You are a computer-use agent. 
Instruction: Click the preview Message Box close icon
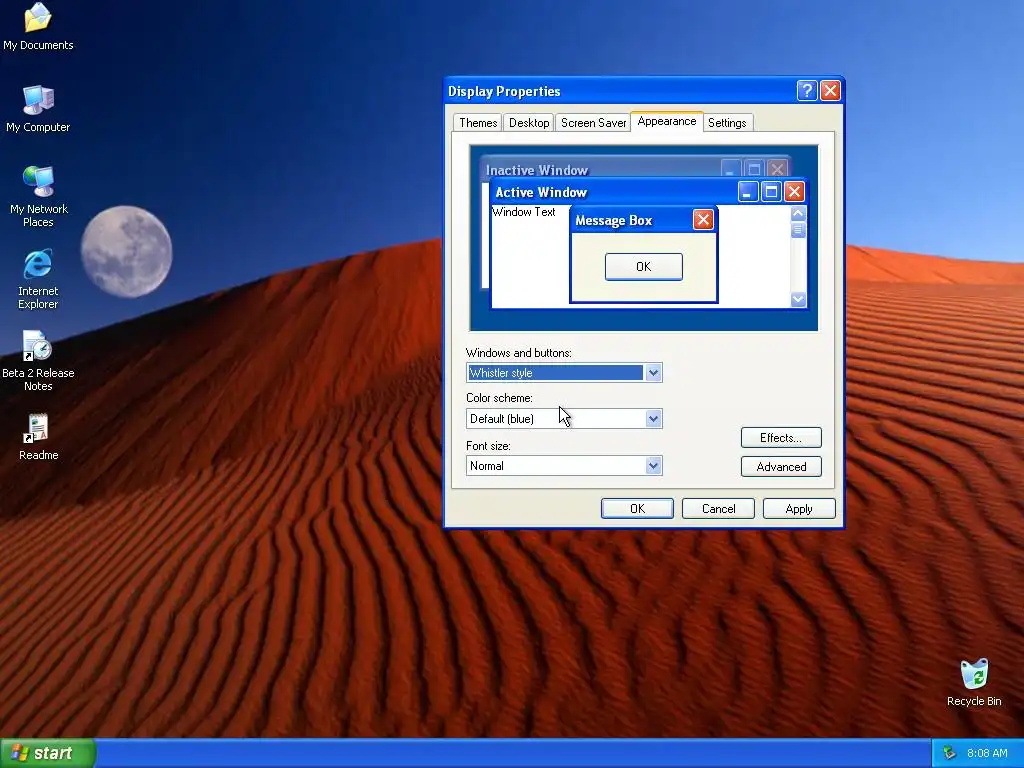coord(703,220)
